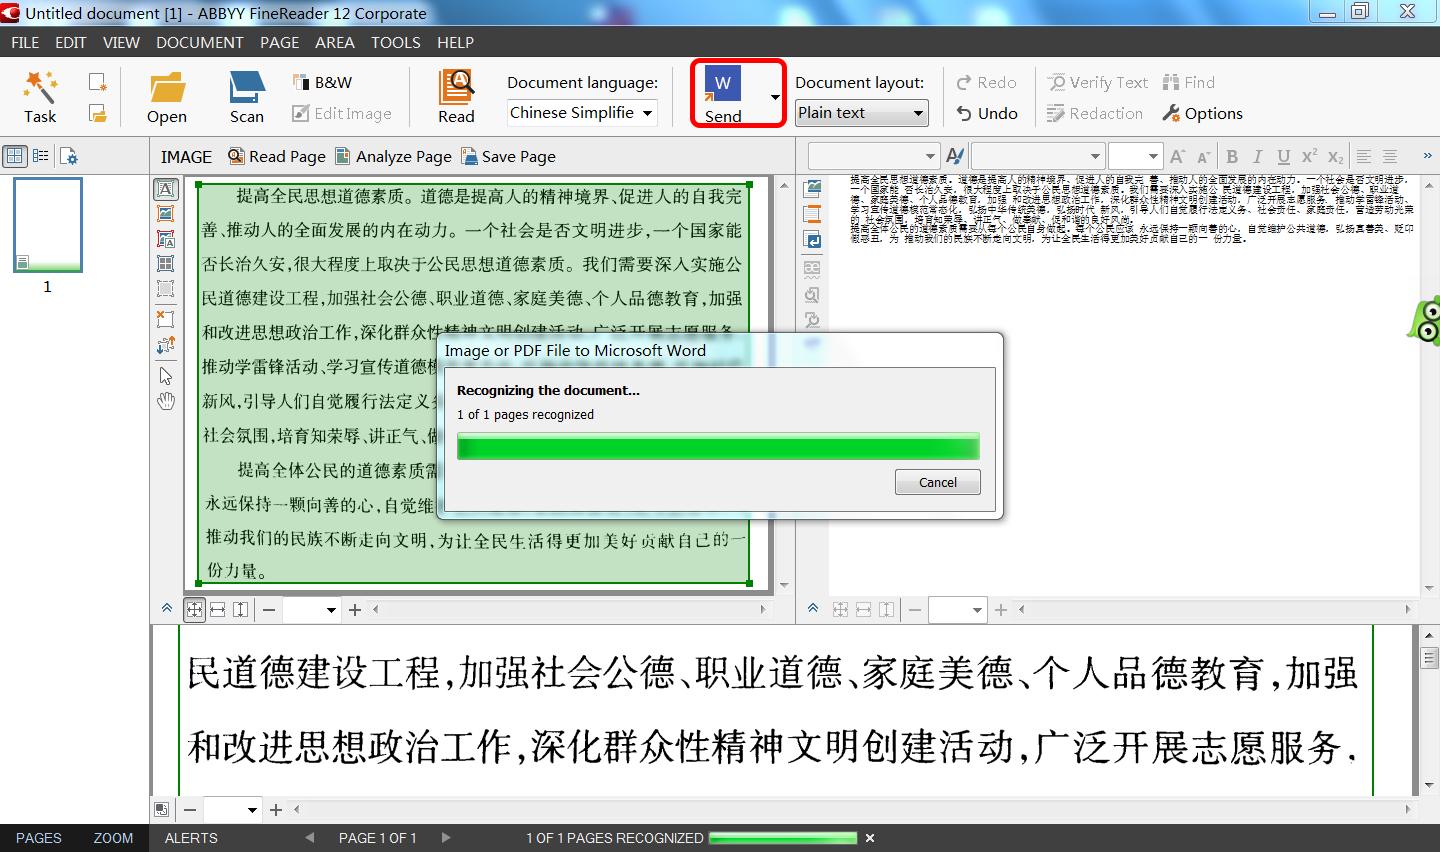Toggle underline formatting in the text panel
The height and width of the screenshot is (852, 1440).
(1283, 156)
